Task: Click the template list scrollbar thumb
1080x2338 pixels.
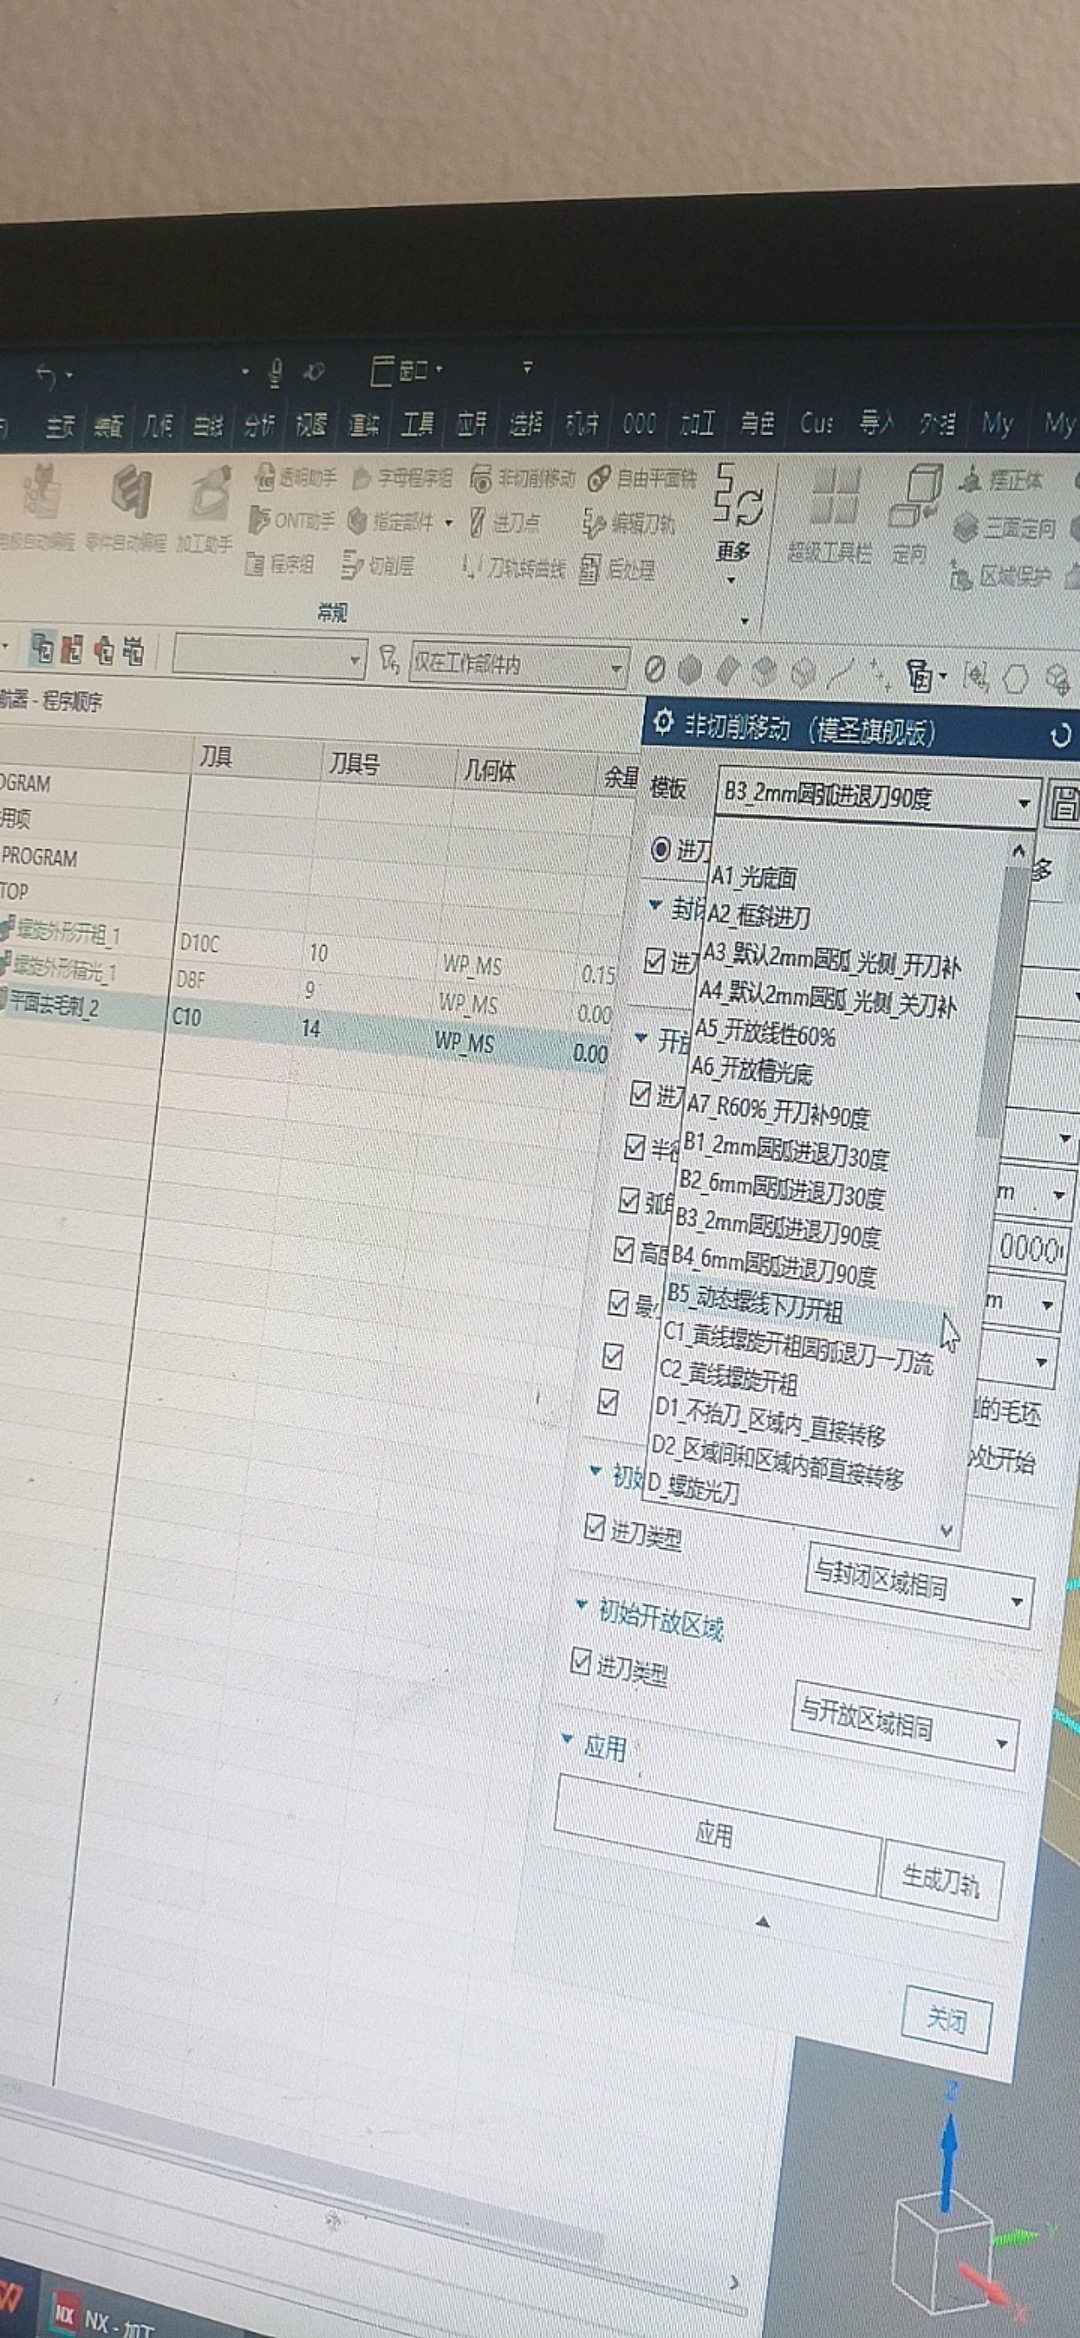Action: point(1004,1000)
